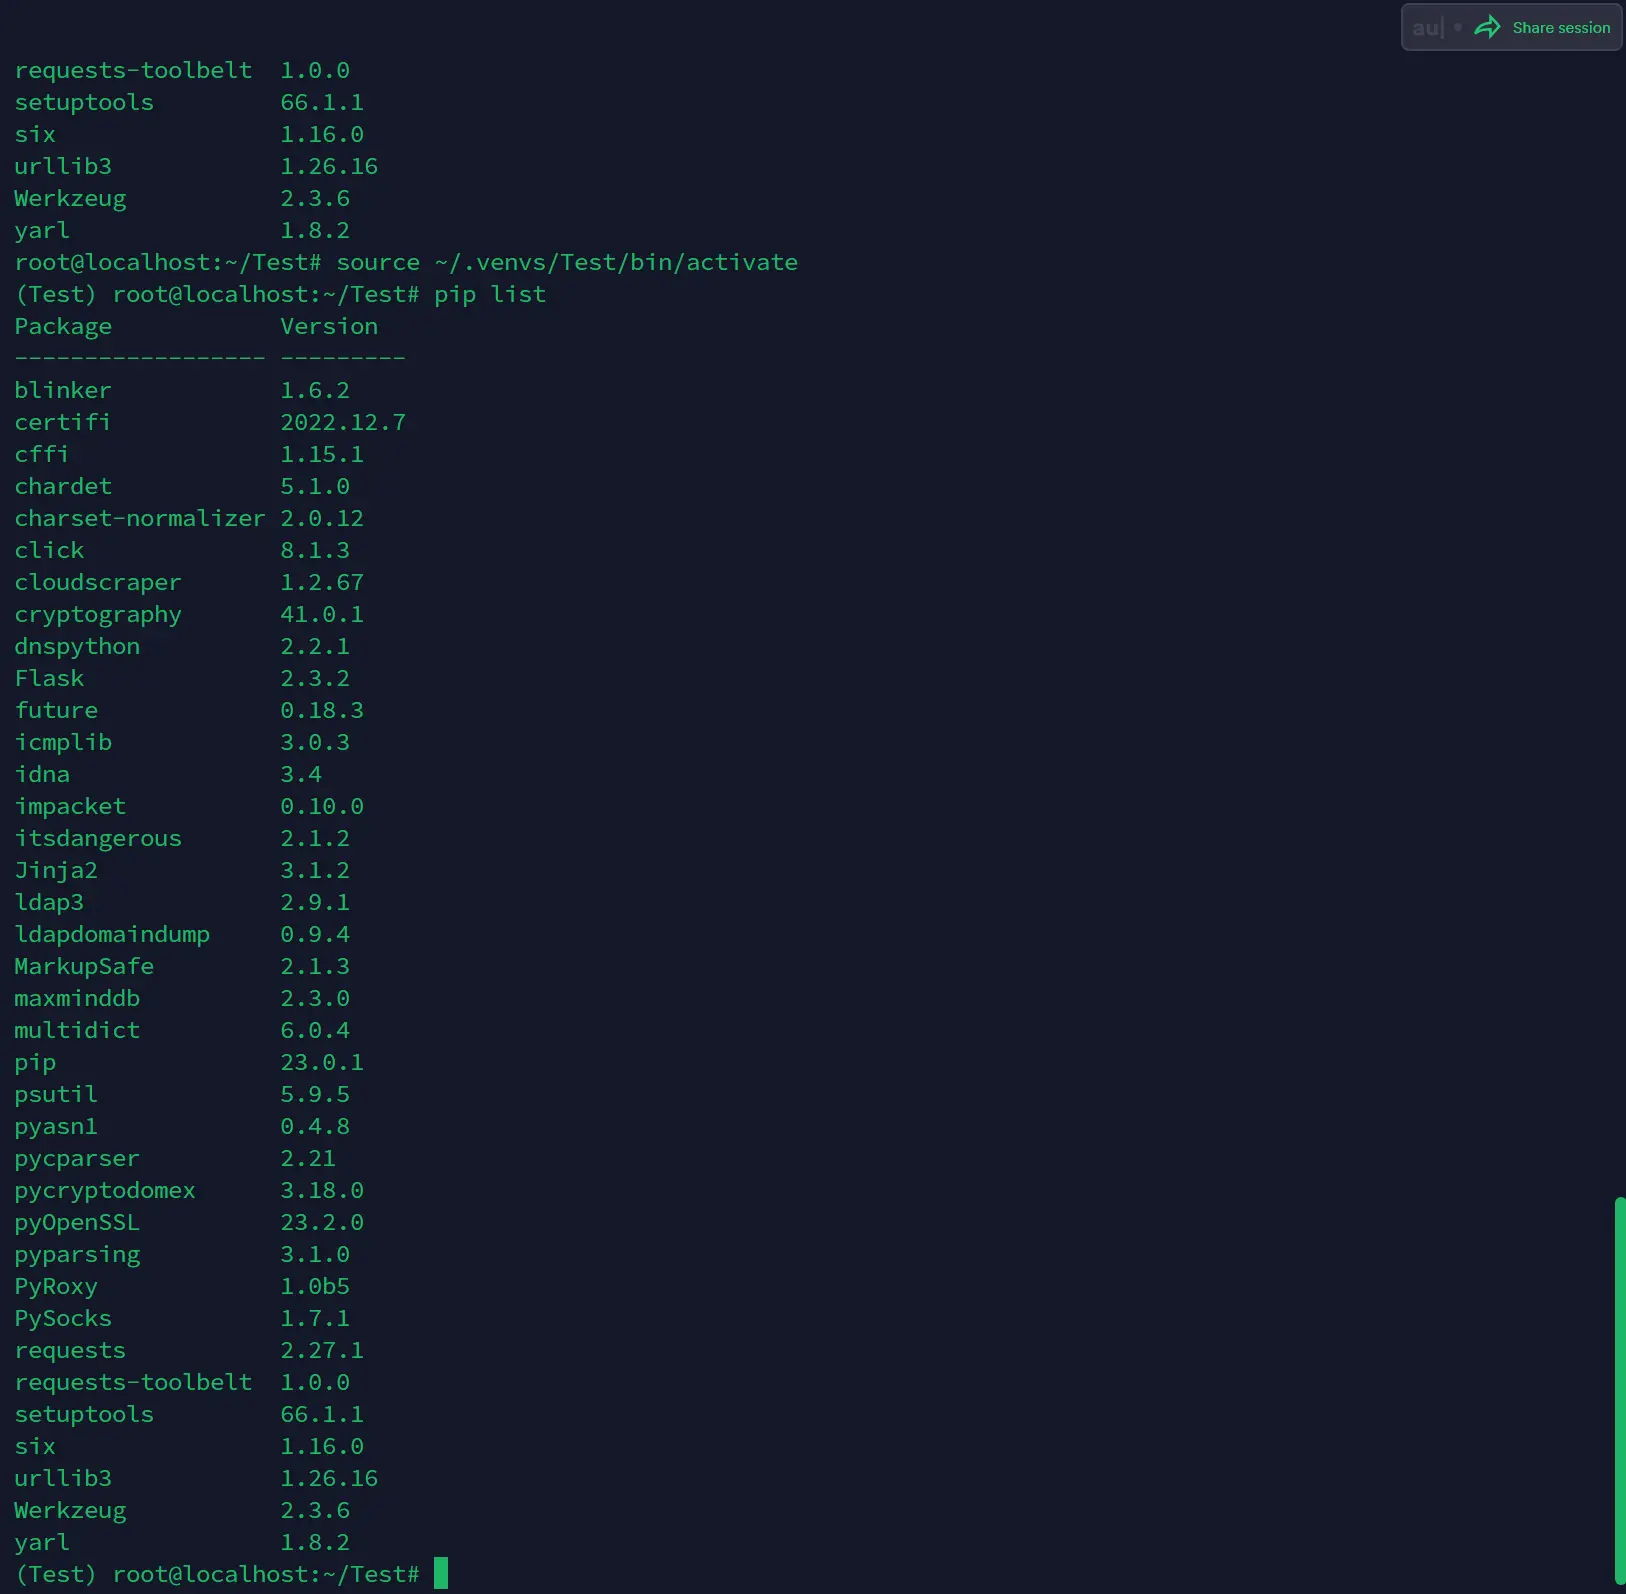Click the small dot beside the input field
This screenshot has height=1594, width=1626.
[x=1459, y=27]
